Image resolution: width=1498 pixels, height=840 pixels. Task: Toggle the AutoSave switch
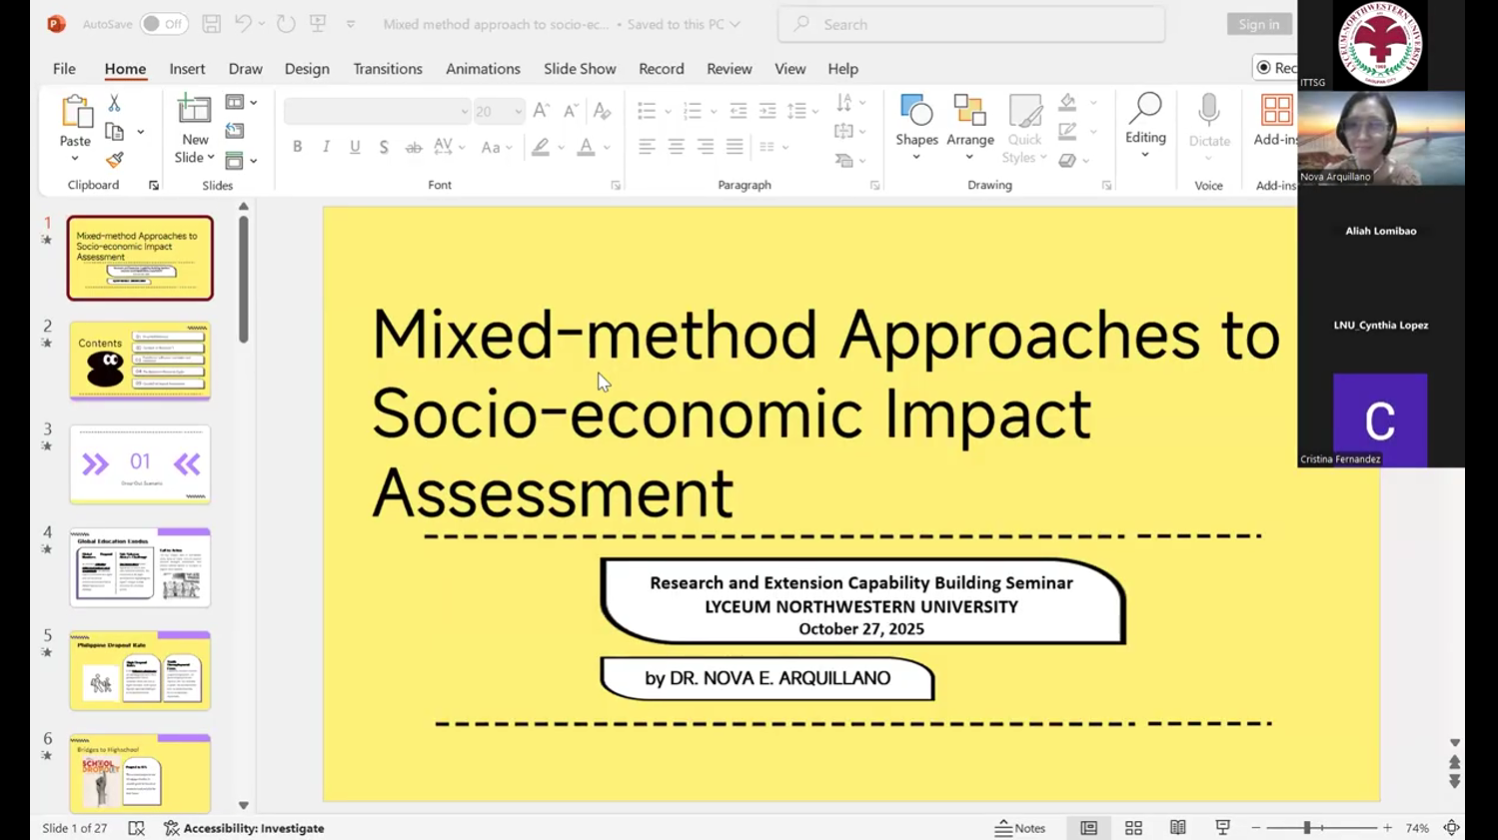click(x=163, y=24)
